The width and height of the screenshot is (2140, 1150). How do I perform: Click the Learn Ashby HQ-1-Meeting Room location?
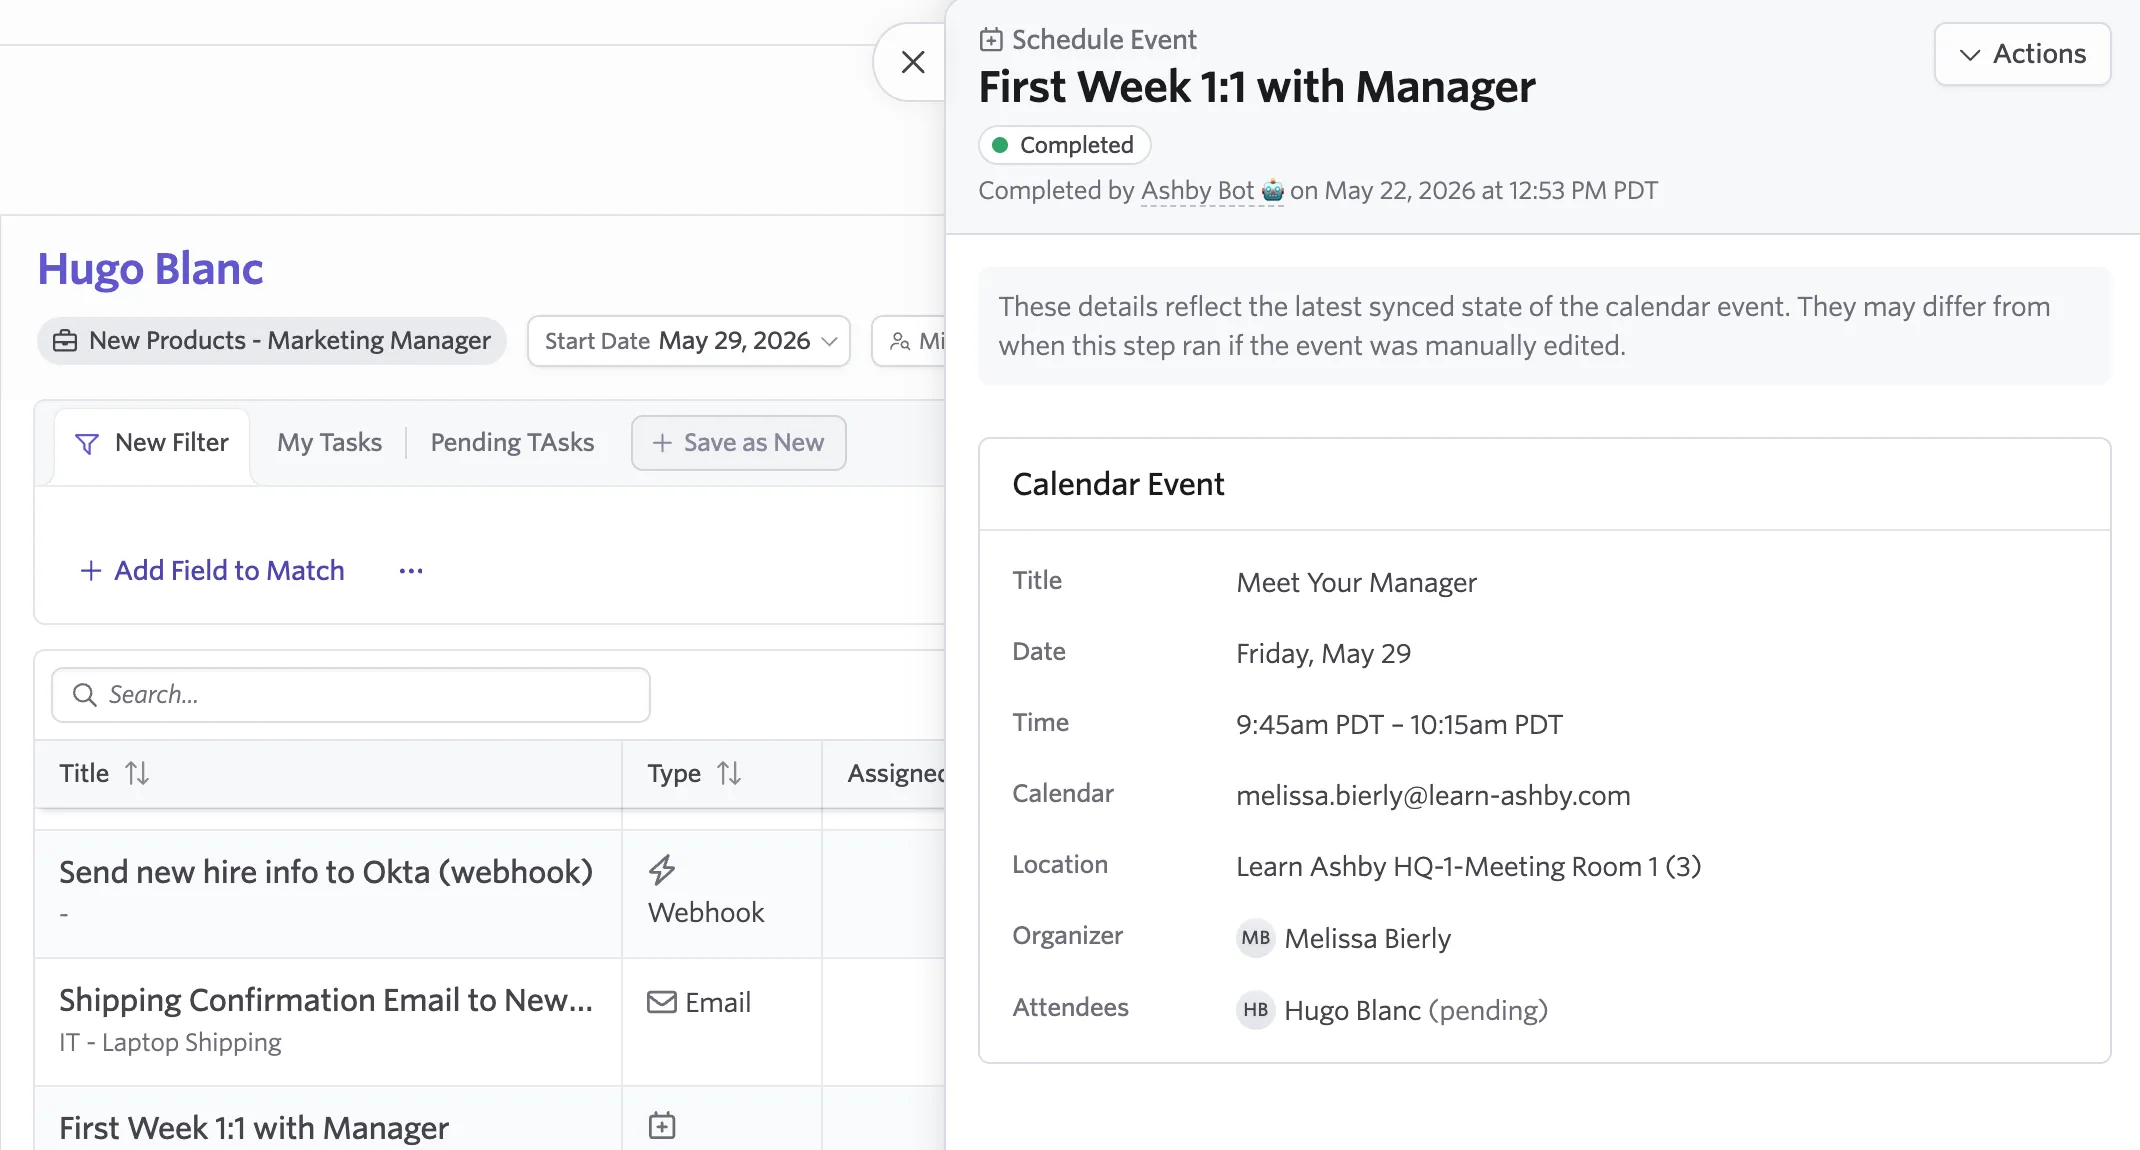click(x=1468, y=867)
